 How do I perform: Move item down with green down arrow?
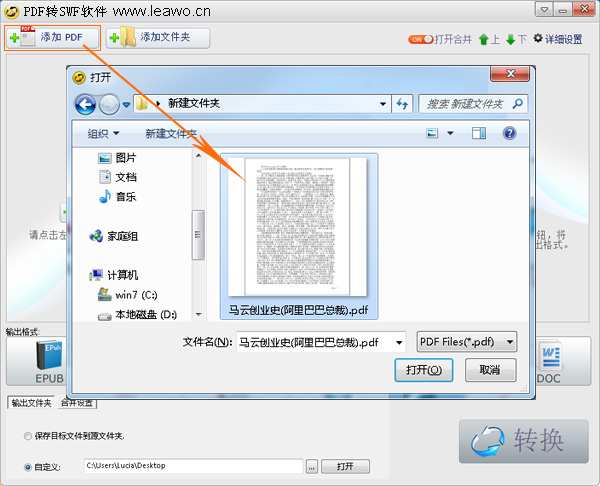510,39
